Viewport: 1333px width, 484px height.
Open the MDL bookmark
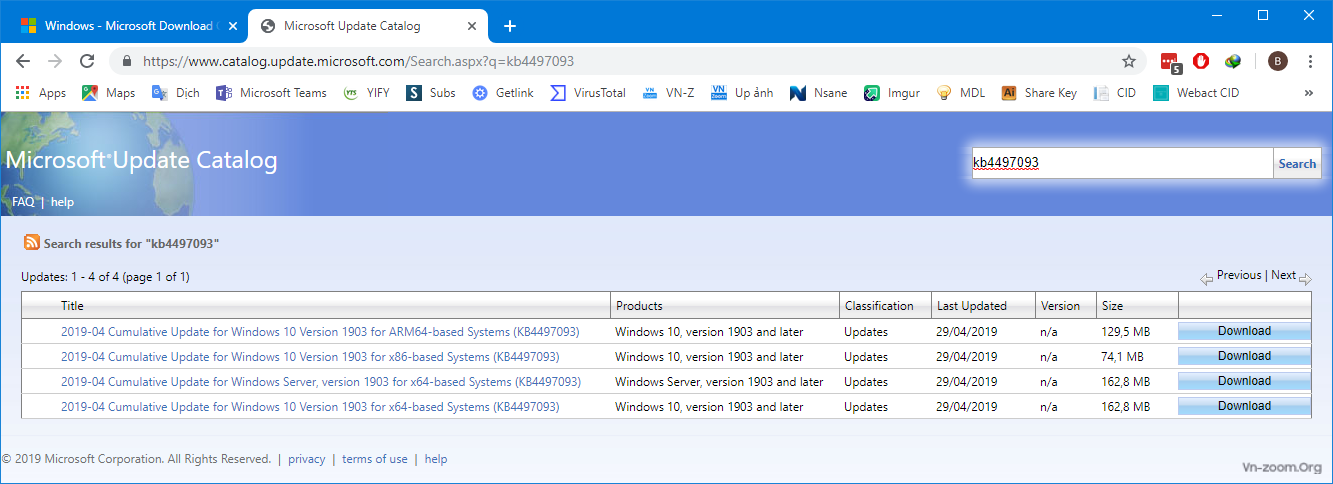coord(961,93)
